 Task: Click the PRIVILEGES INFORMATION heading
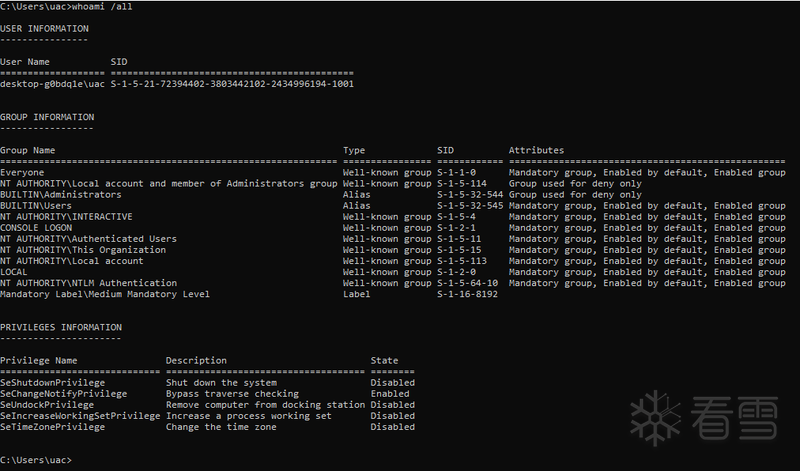tap(61, 327)
